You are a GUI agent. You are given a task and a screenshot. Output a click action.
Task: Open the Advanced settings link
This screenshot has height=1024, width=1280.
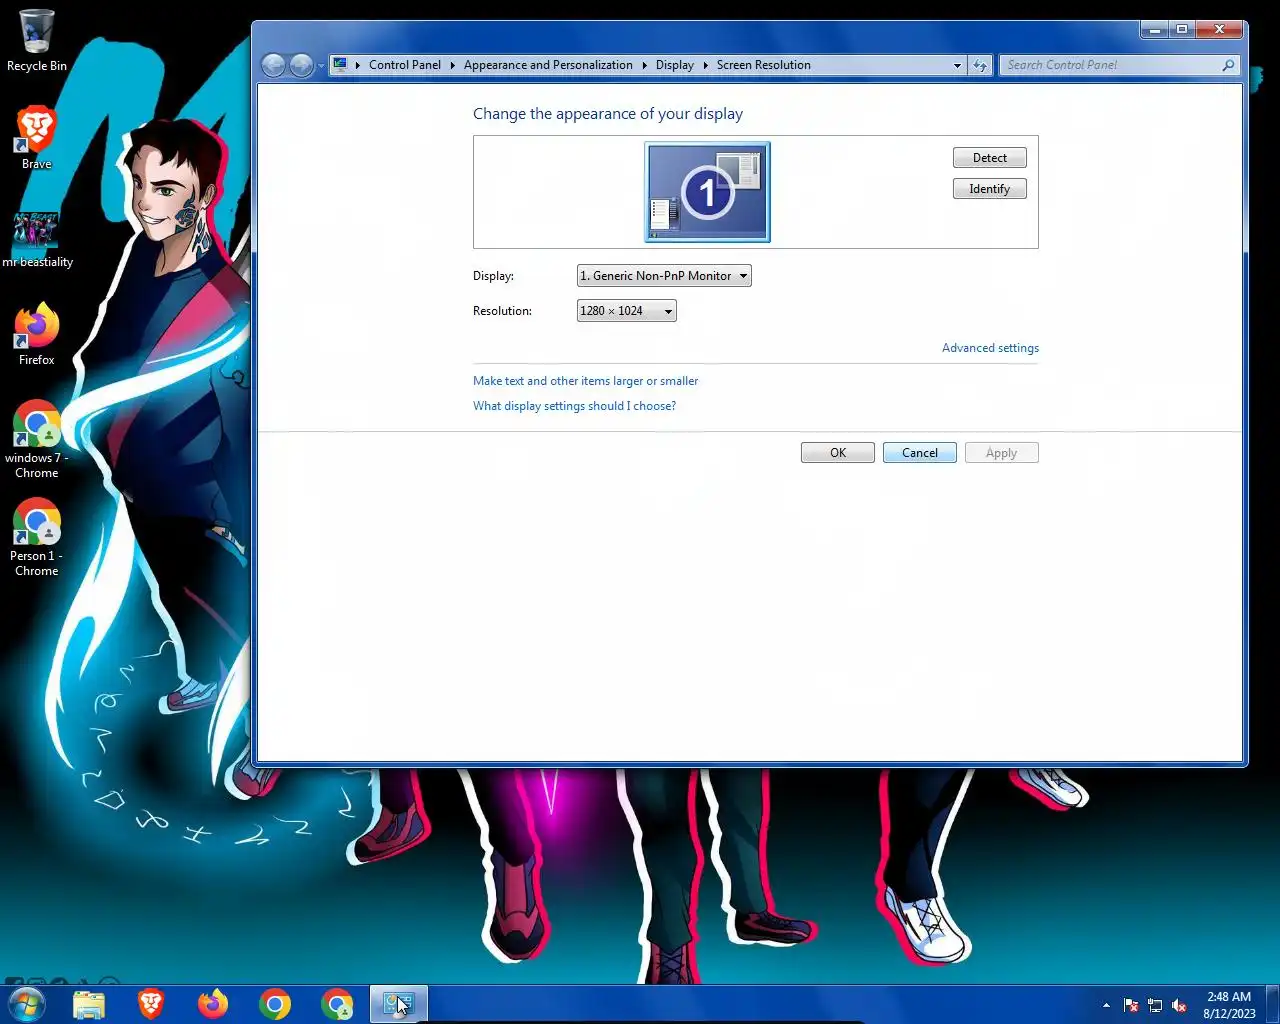tap(990, 348)
